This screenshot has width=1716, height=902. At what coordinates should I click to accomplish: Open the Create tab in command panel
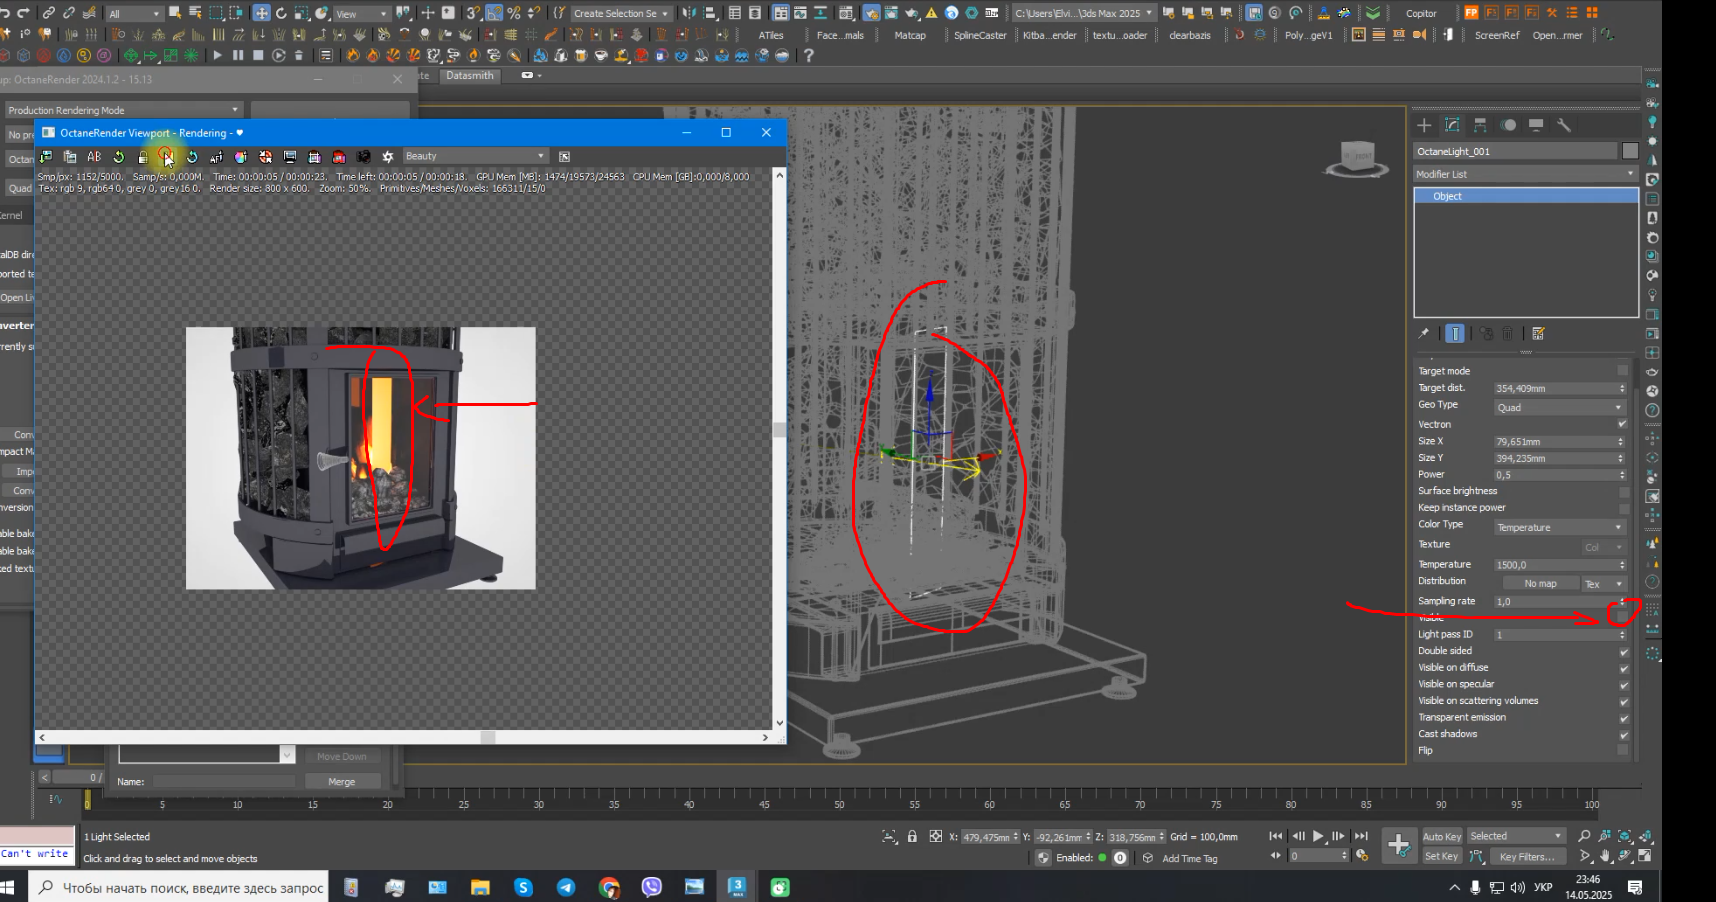(x=1424, y=125)
